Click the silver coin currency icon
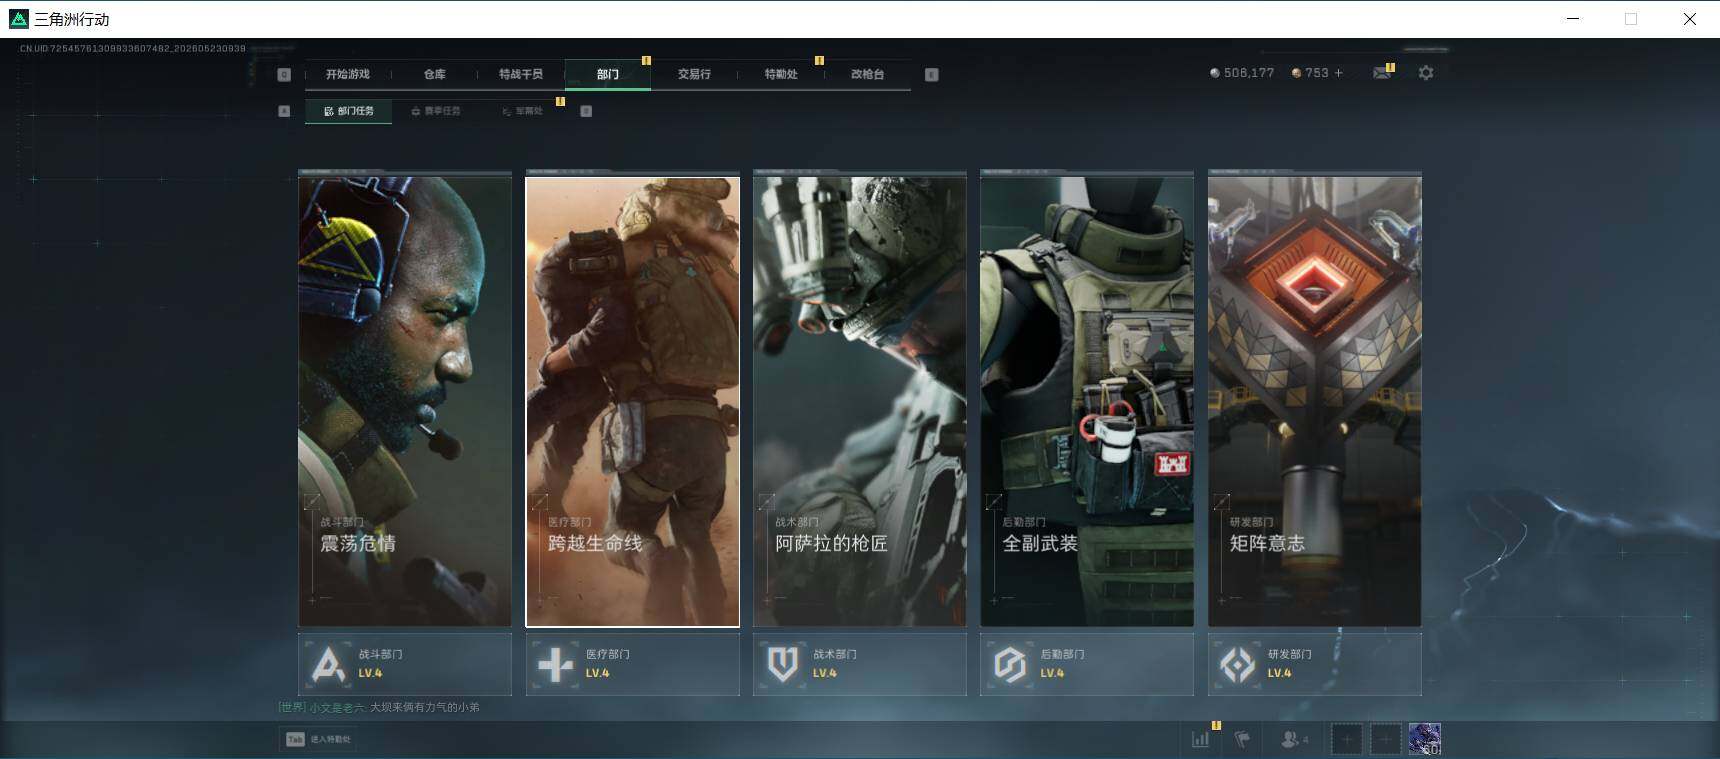This screenshot has height=759, width=1720. click(1215, 73)
